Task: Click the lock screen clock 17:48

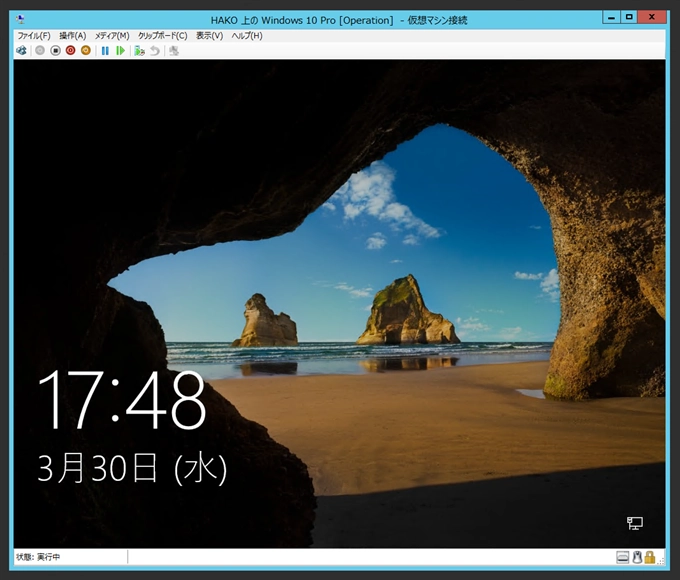Action: [x=122, y=400]
